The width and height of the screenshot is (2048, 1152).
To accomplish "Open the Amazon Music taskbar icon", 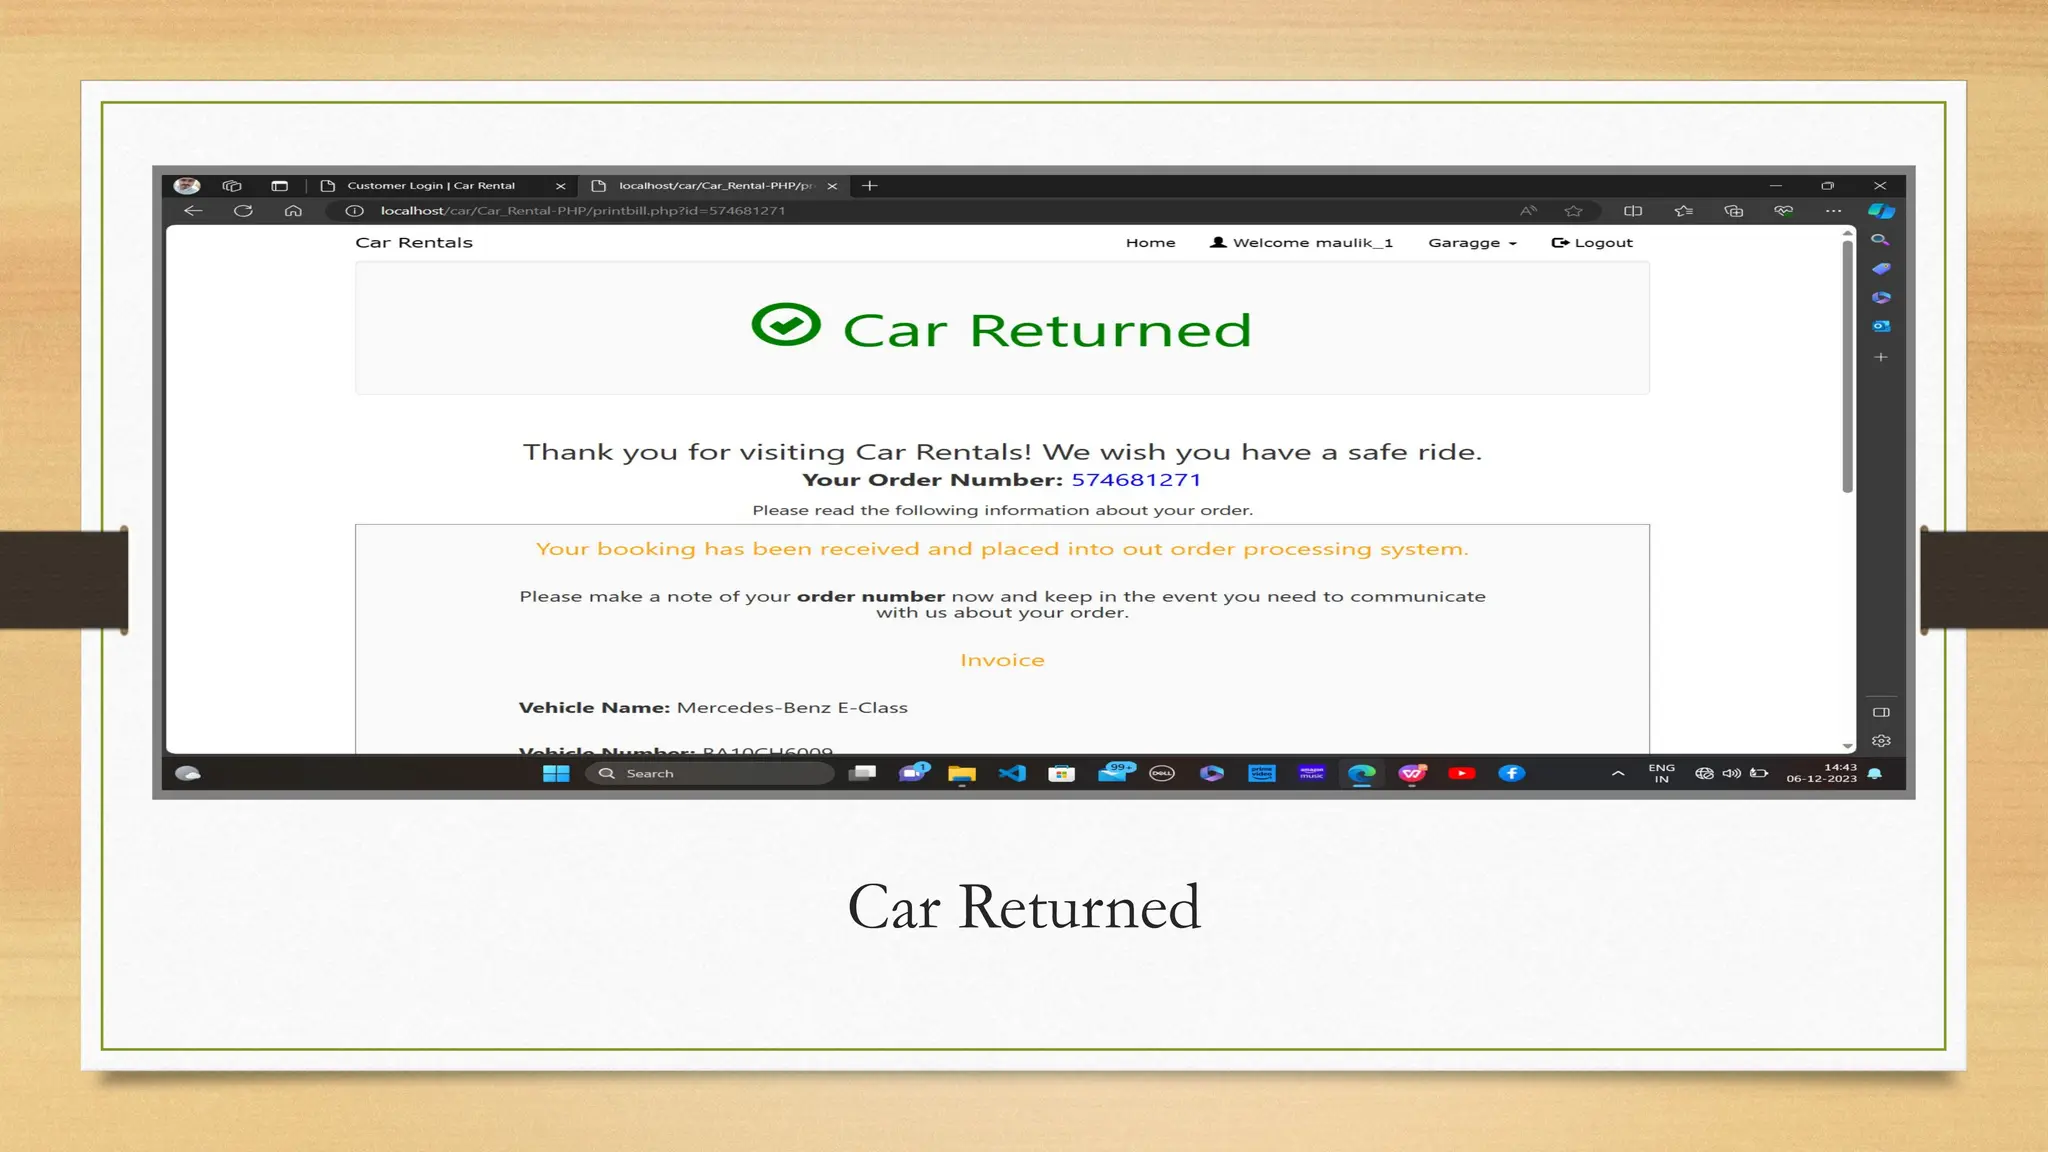I will 1312,773.
